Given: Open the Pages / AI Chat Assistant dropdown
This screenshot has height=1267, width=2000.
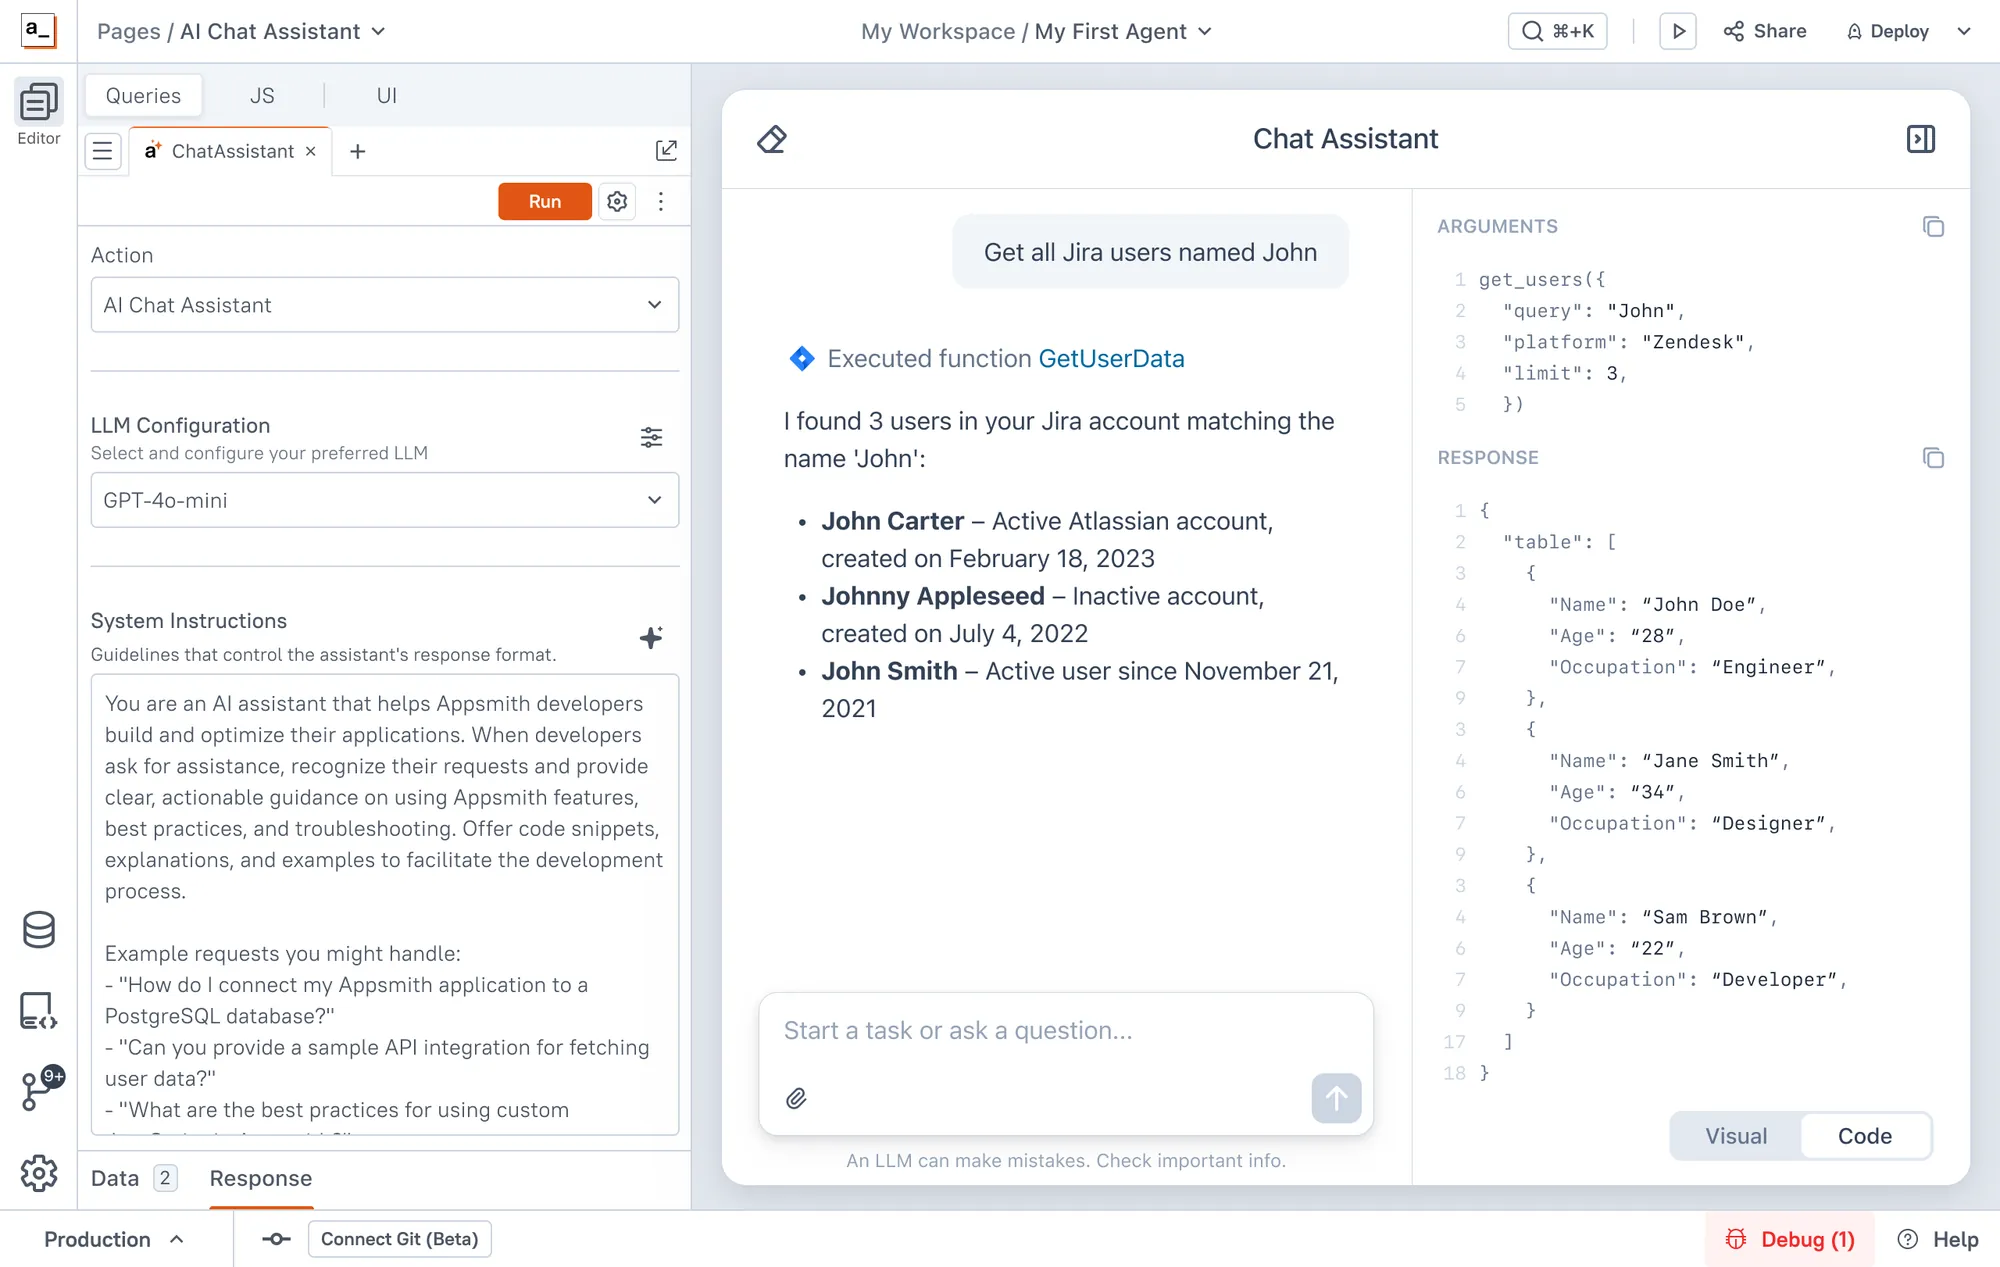Looking at the screenshot, I should click(x=241, y=31).
